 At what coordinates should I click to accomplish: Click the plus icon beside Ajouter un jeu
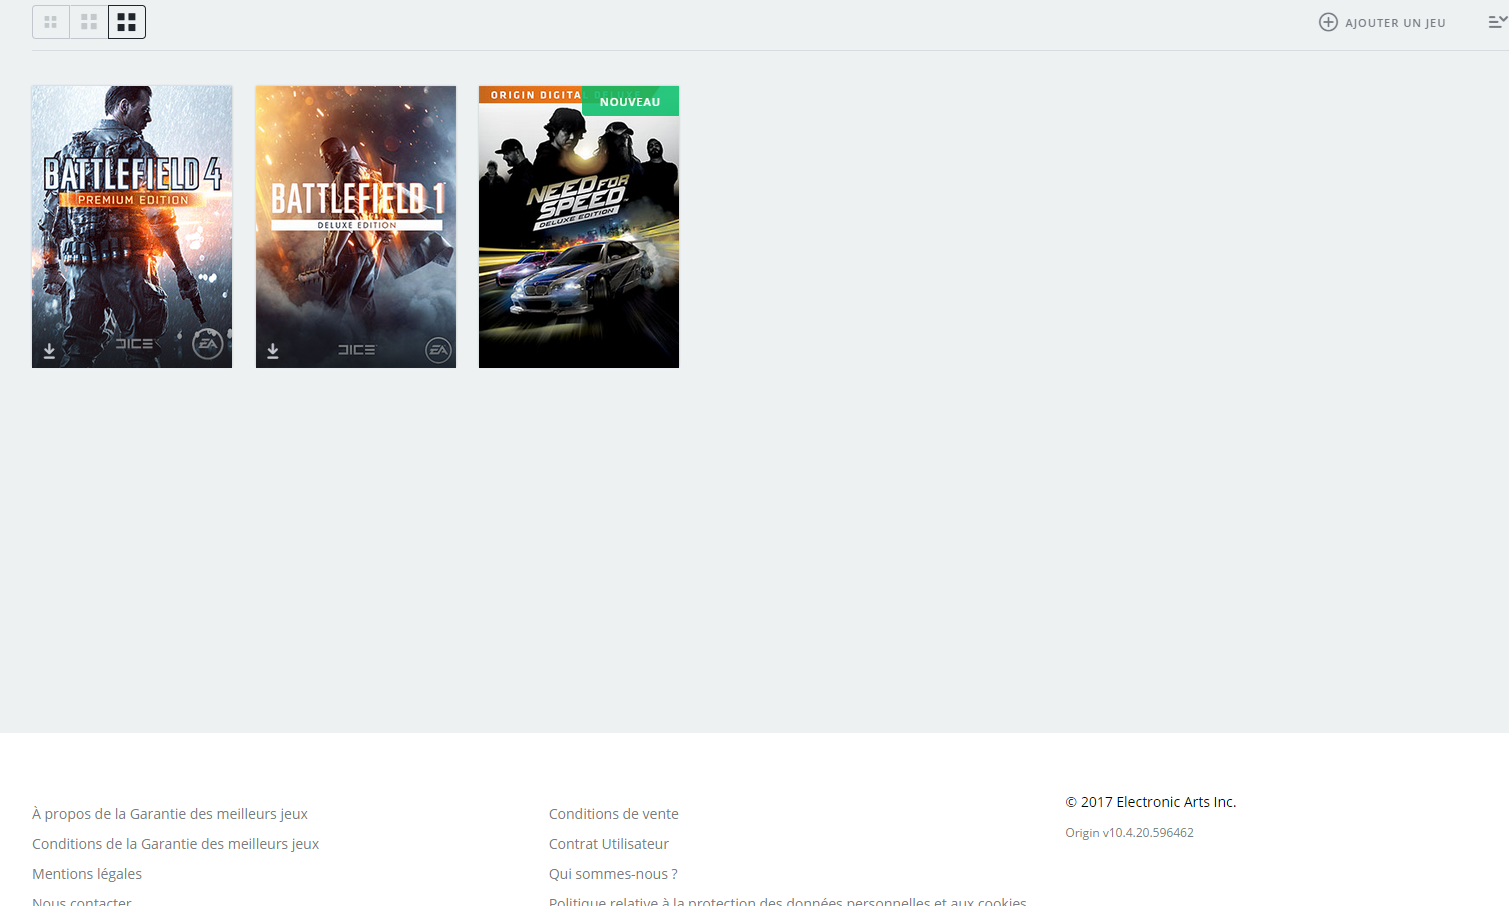1328,22
